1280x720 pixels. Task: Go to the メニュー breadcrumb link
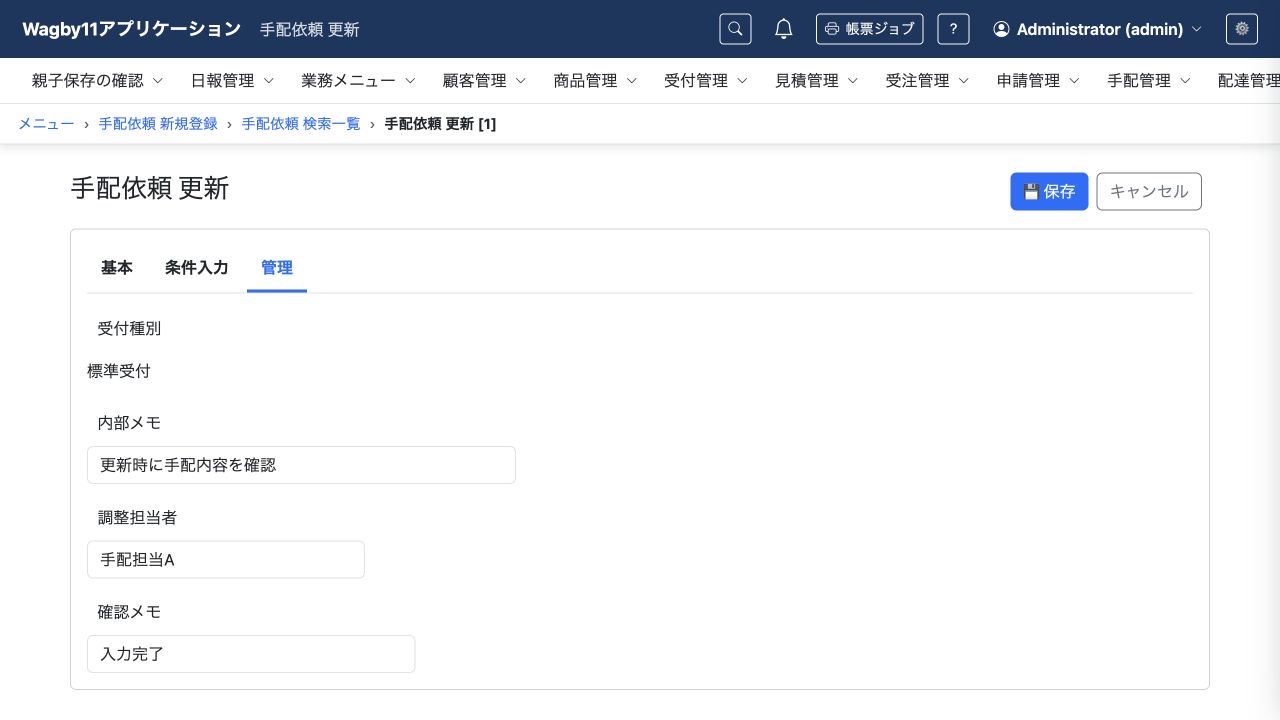coord(46,124)
